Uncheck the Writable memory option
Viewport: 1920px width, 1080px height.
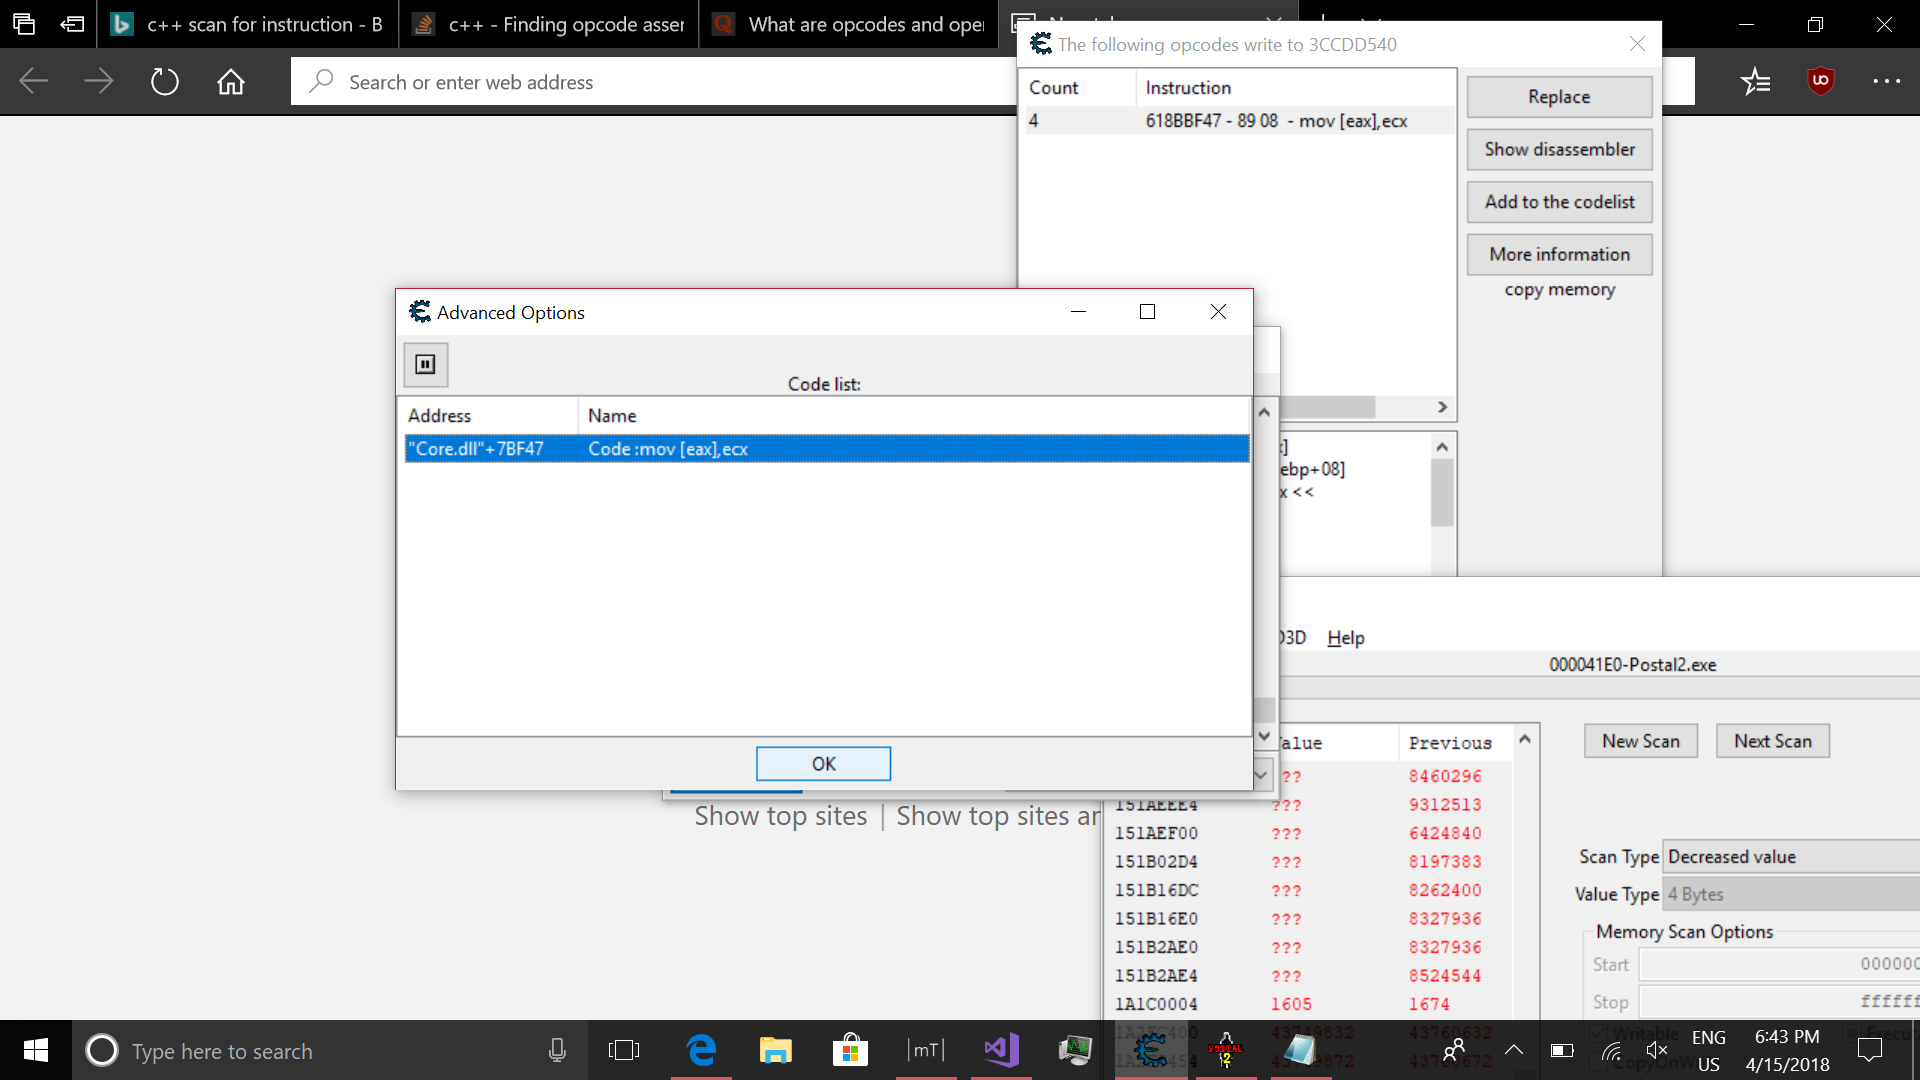1598,1033
